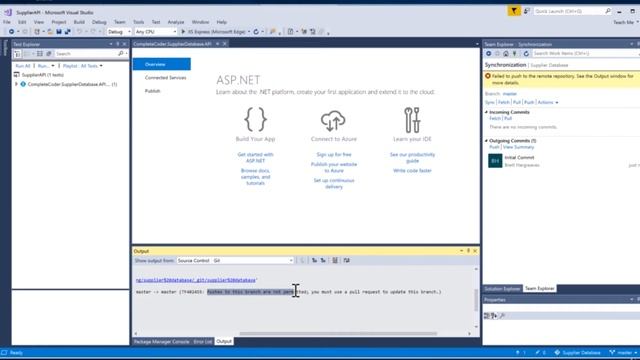Expand the CompleteCoder.SupplierDatabase.API test node
The height and width of the screenshot is (360, 640).
pyautogui.click(x=16, y=84)
